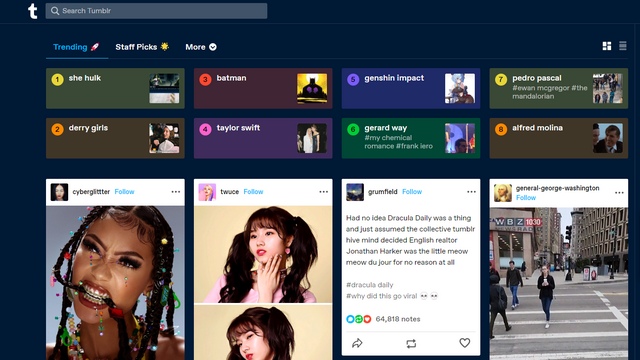Open the batman trending tag
The height and width of the screenshot is (360, 640).
pos(263,88)
